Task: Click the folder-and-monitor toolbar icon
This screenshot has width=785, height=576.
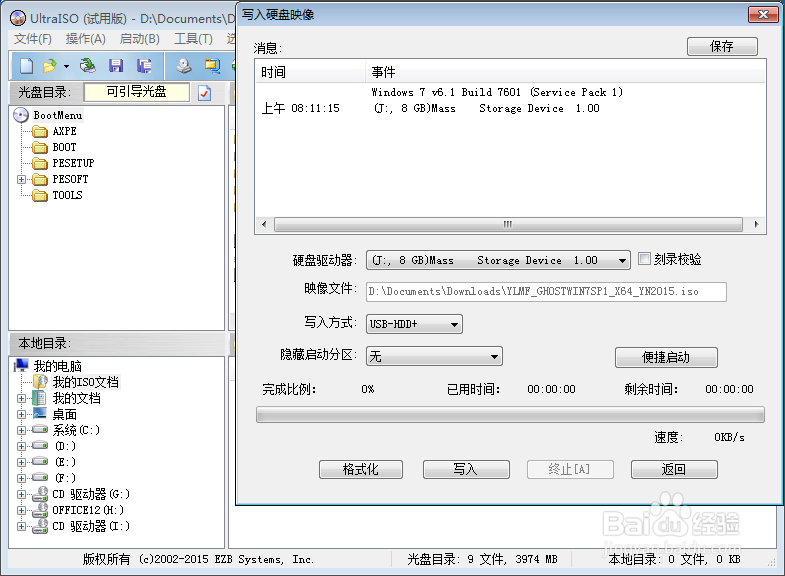Action: pyautogui.click(x=212, y=66)
